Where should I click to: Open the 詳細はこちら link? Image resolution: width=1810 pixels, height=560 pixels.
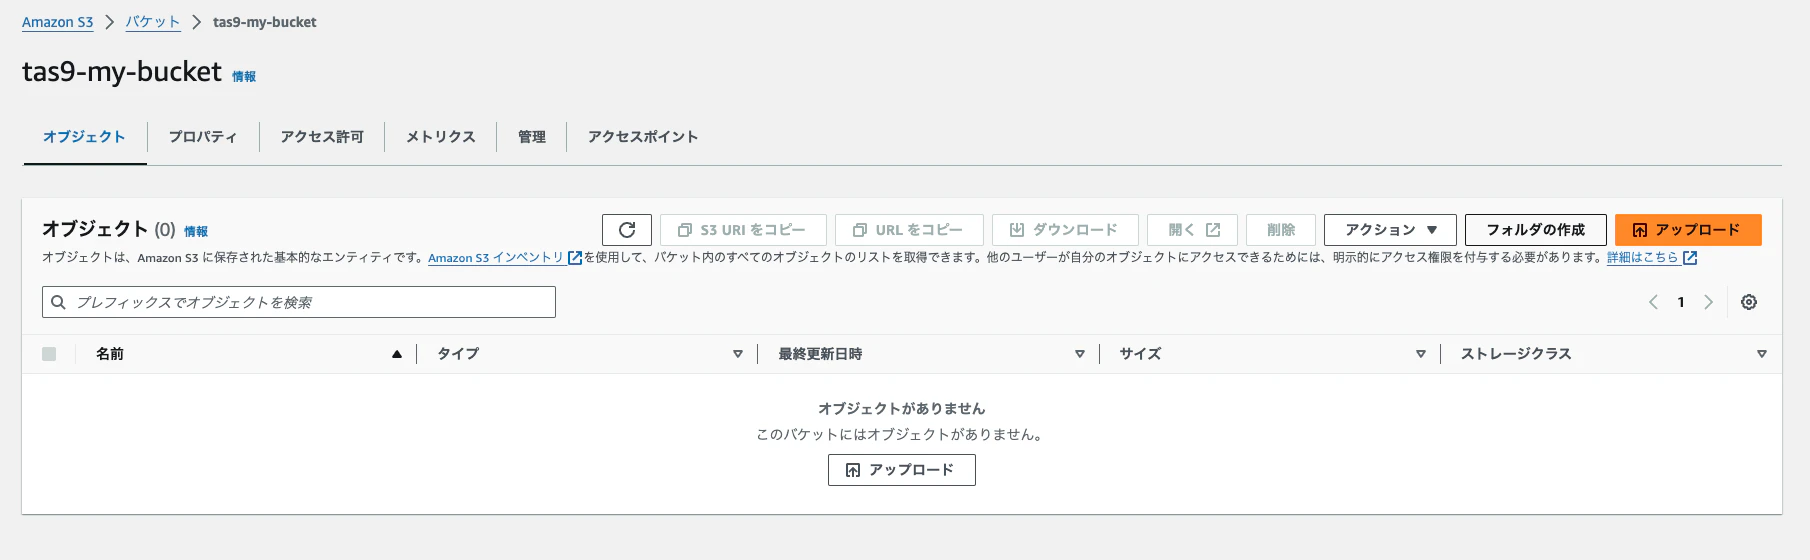click(x=1642, y=258)
